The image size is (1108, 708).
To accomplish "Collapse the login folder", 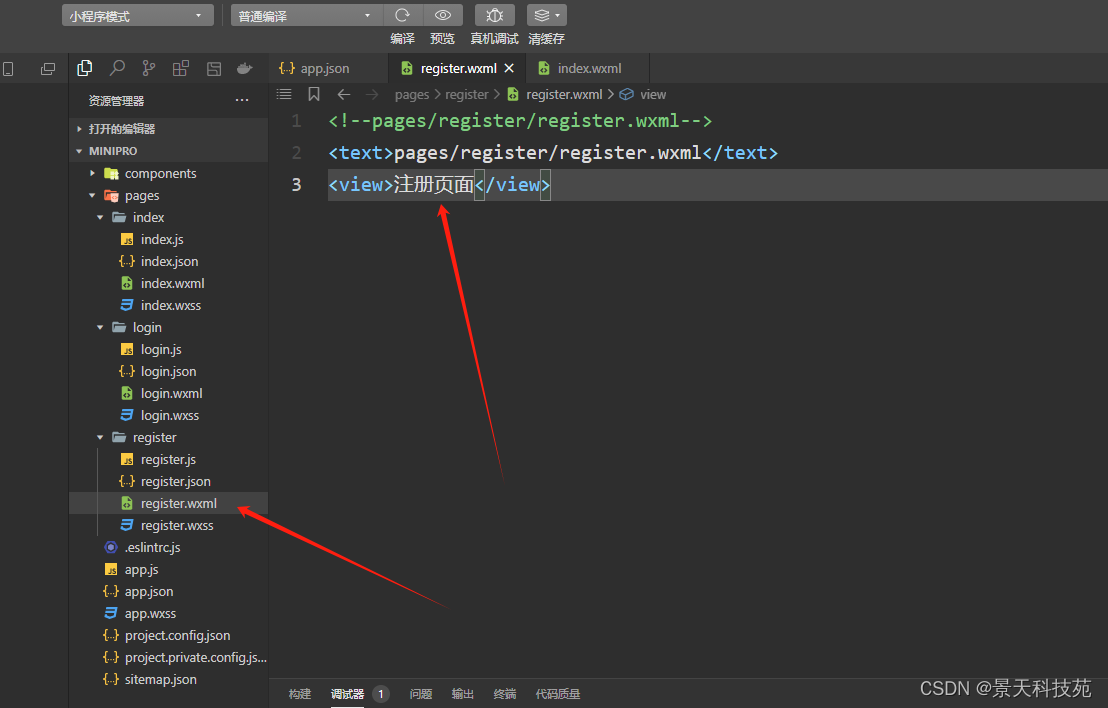I will click(x=169, y=327).
